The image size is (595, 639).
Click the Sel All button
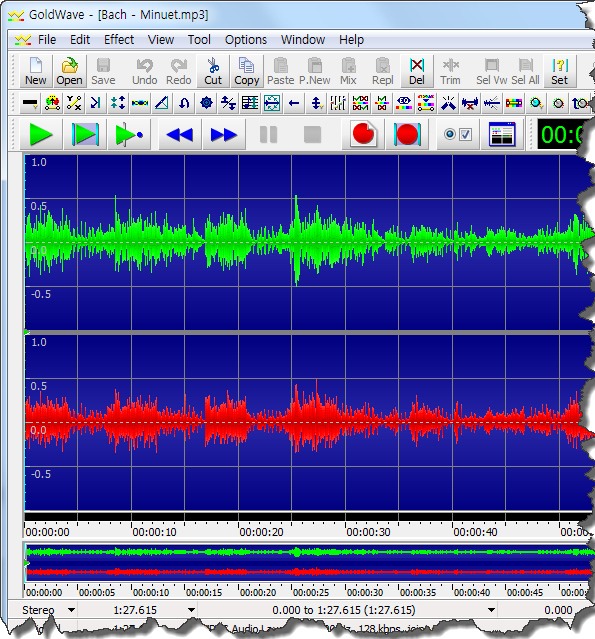point(526,72)
